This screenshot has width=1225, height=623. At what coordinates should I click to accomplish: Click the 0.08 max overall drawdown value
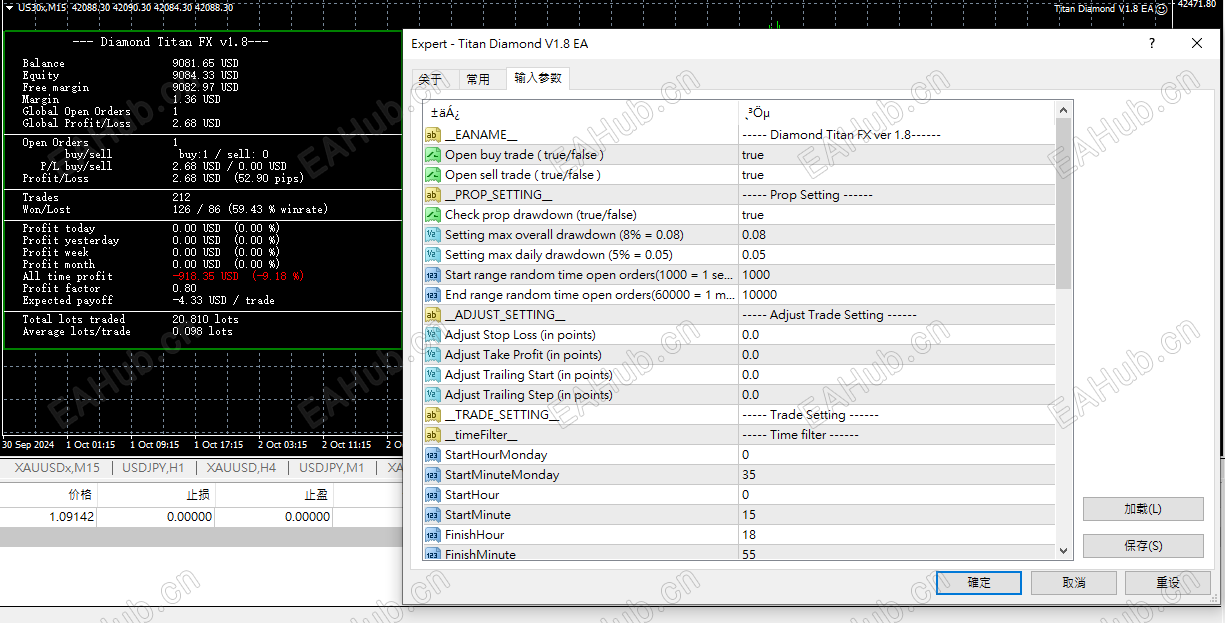click(x=754, y=235)
